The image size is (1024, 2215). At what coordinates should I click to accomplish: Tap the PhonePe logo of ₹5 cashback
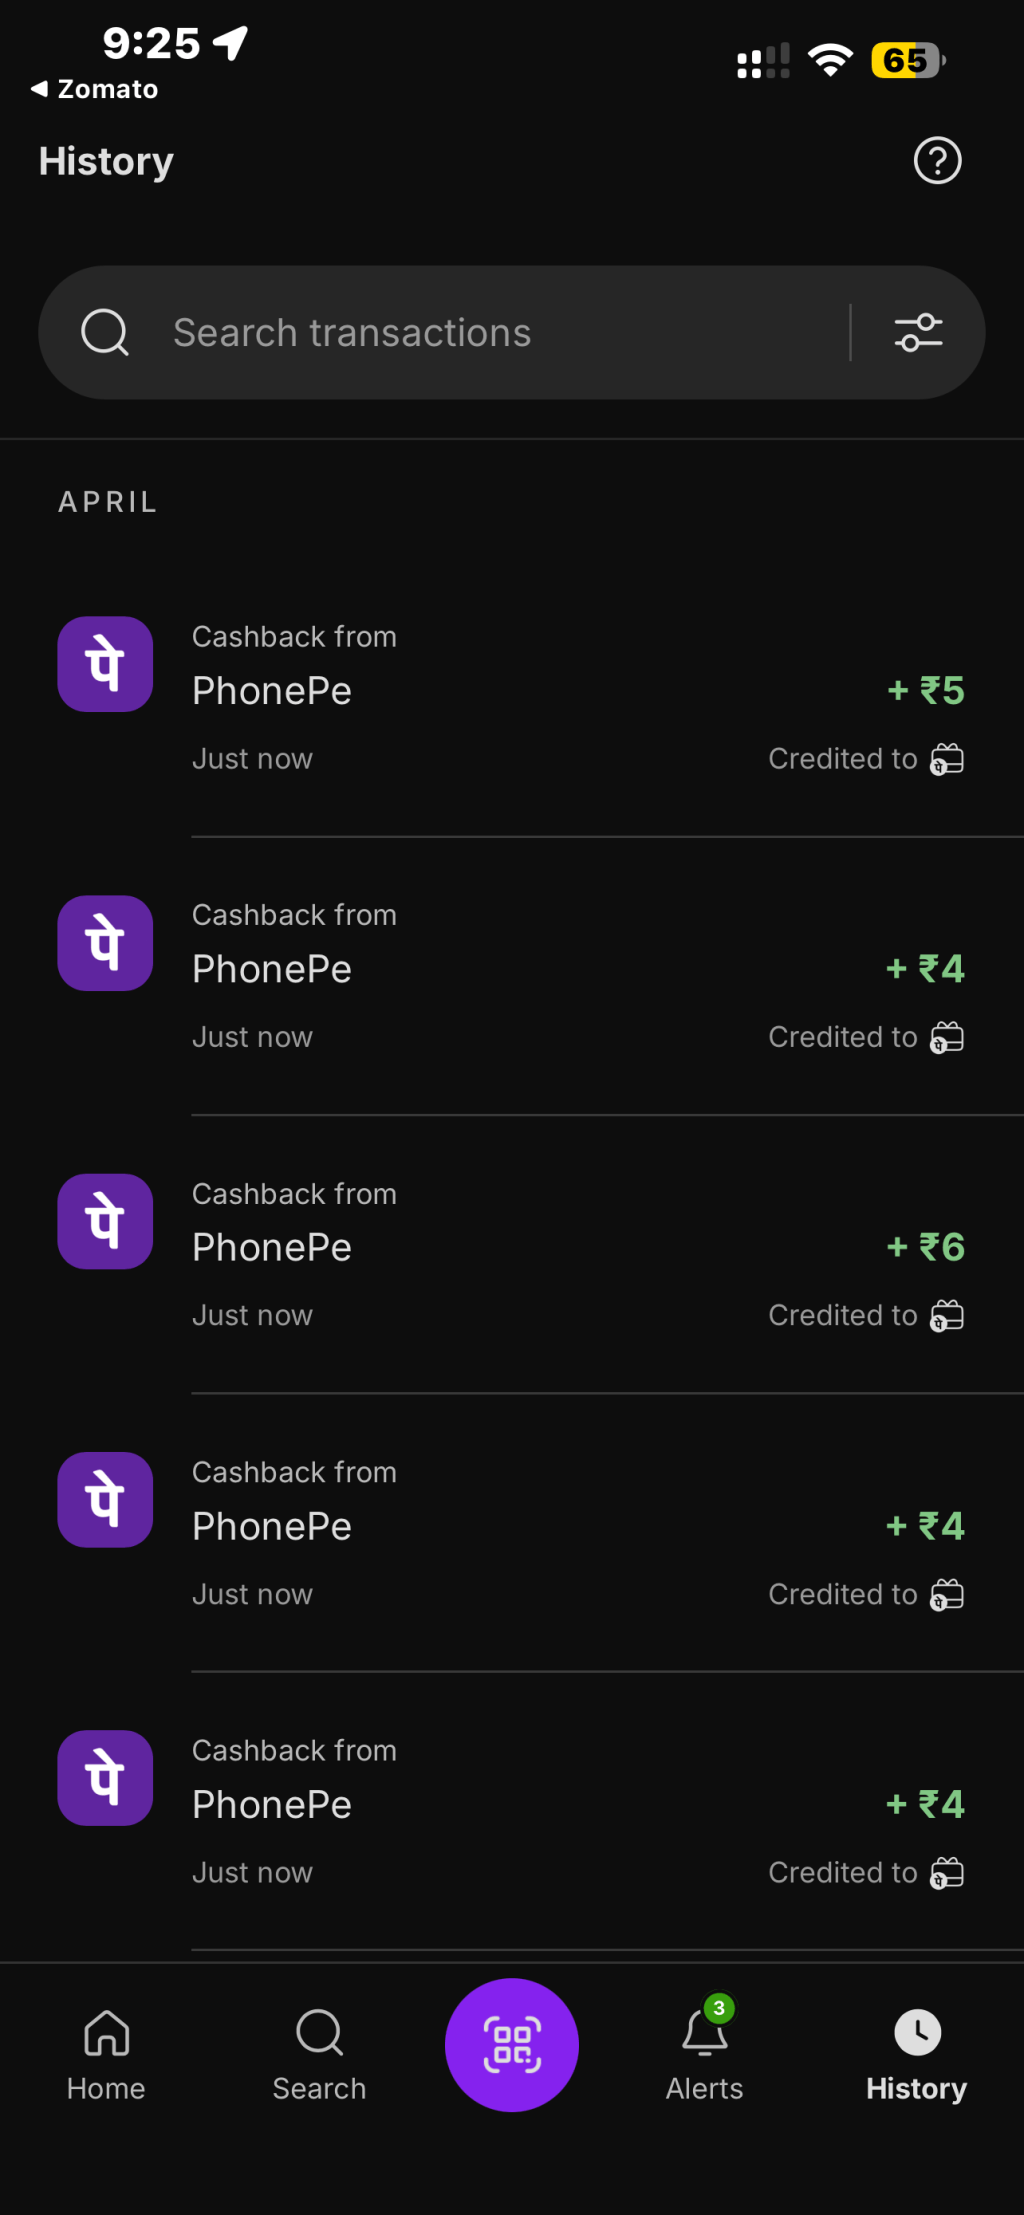105,664
